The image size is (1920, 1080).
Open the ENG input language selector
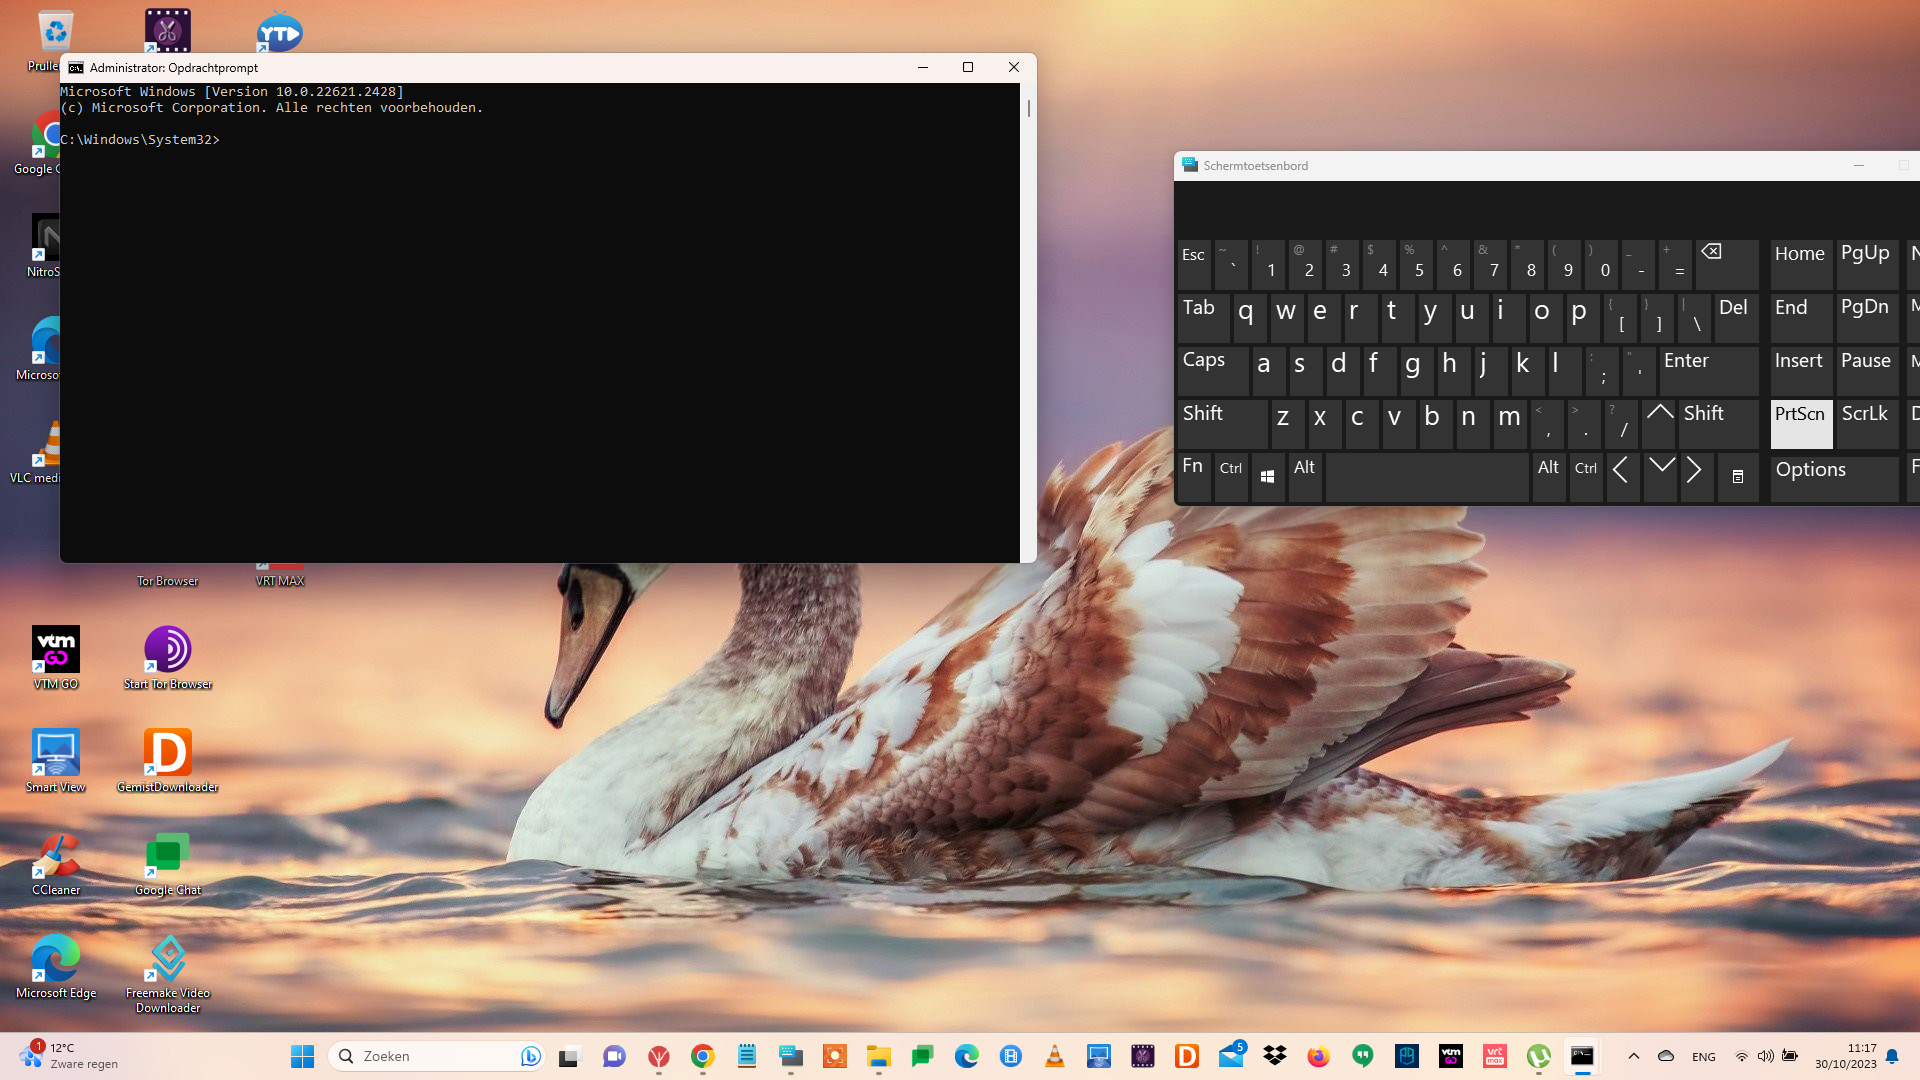point(1703,1057)
